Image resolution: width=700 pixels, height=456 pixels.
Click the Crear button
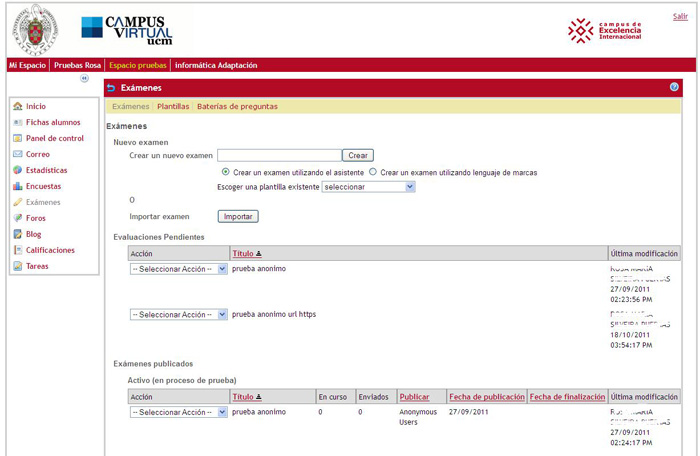tap(358, 155)
